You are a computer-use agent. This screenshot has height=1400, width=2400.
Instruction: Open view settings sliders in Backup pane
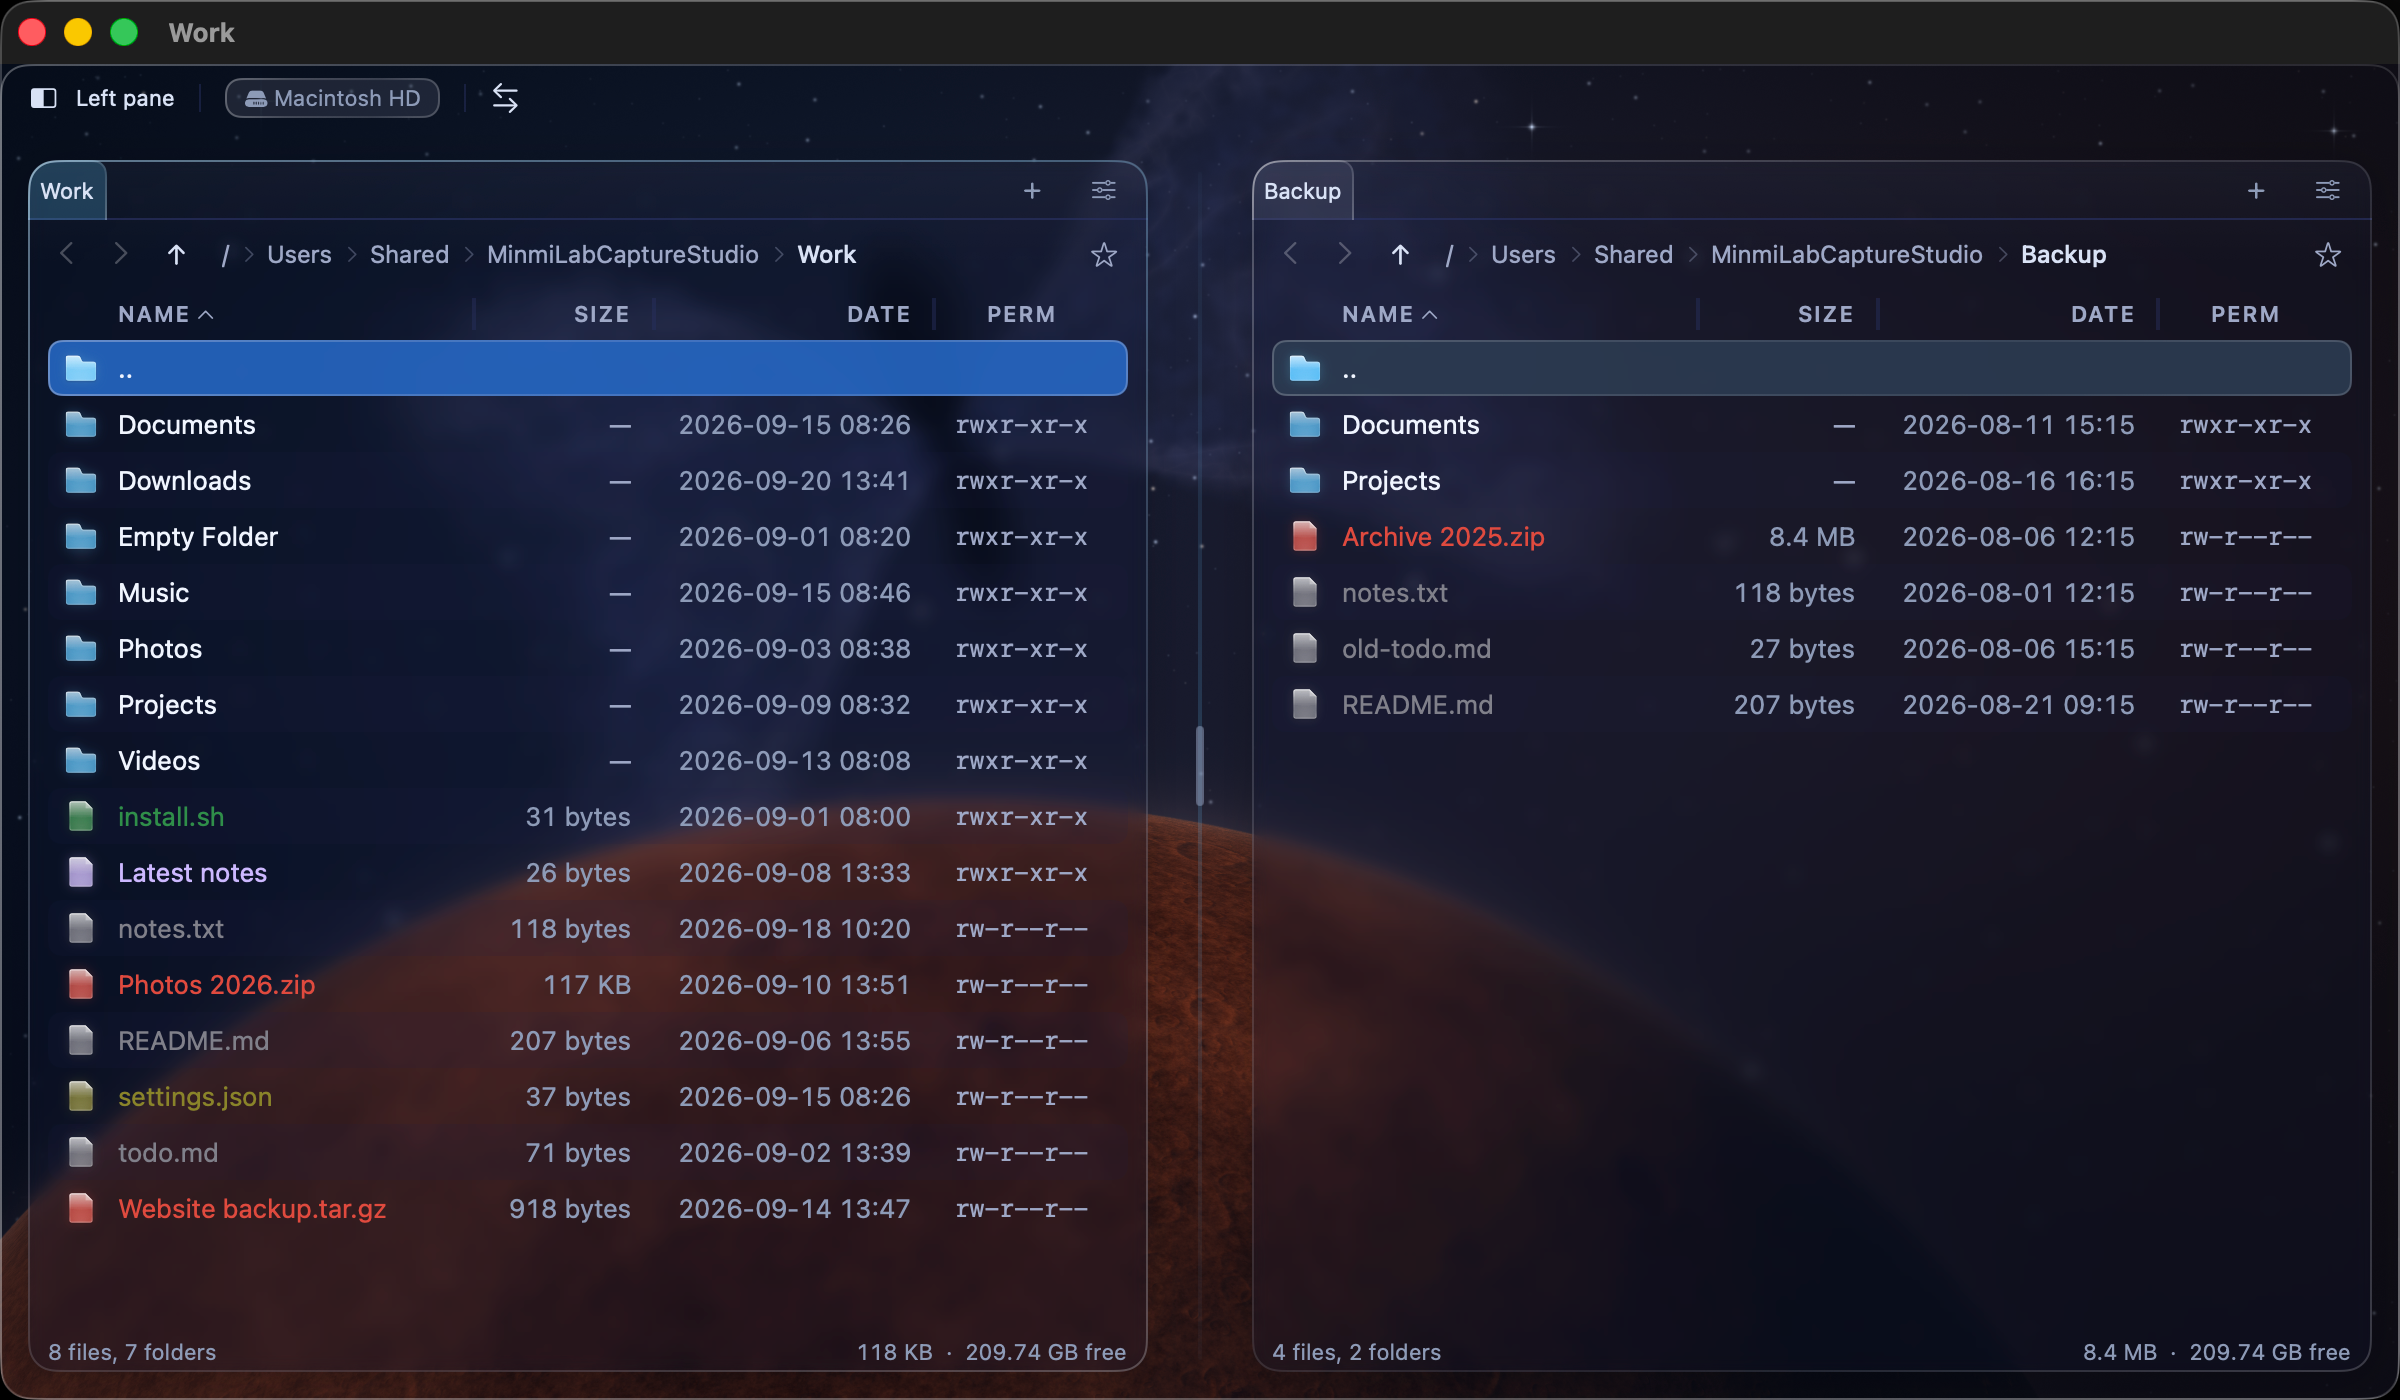coord(2328,190)
